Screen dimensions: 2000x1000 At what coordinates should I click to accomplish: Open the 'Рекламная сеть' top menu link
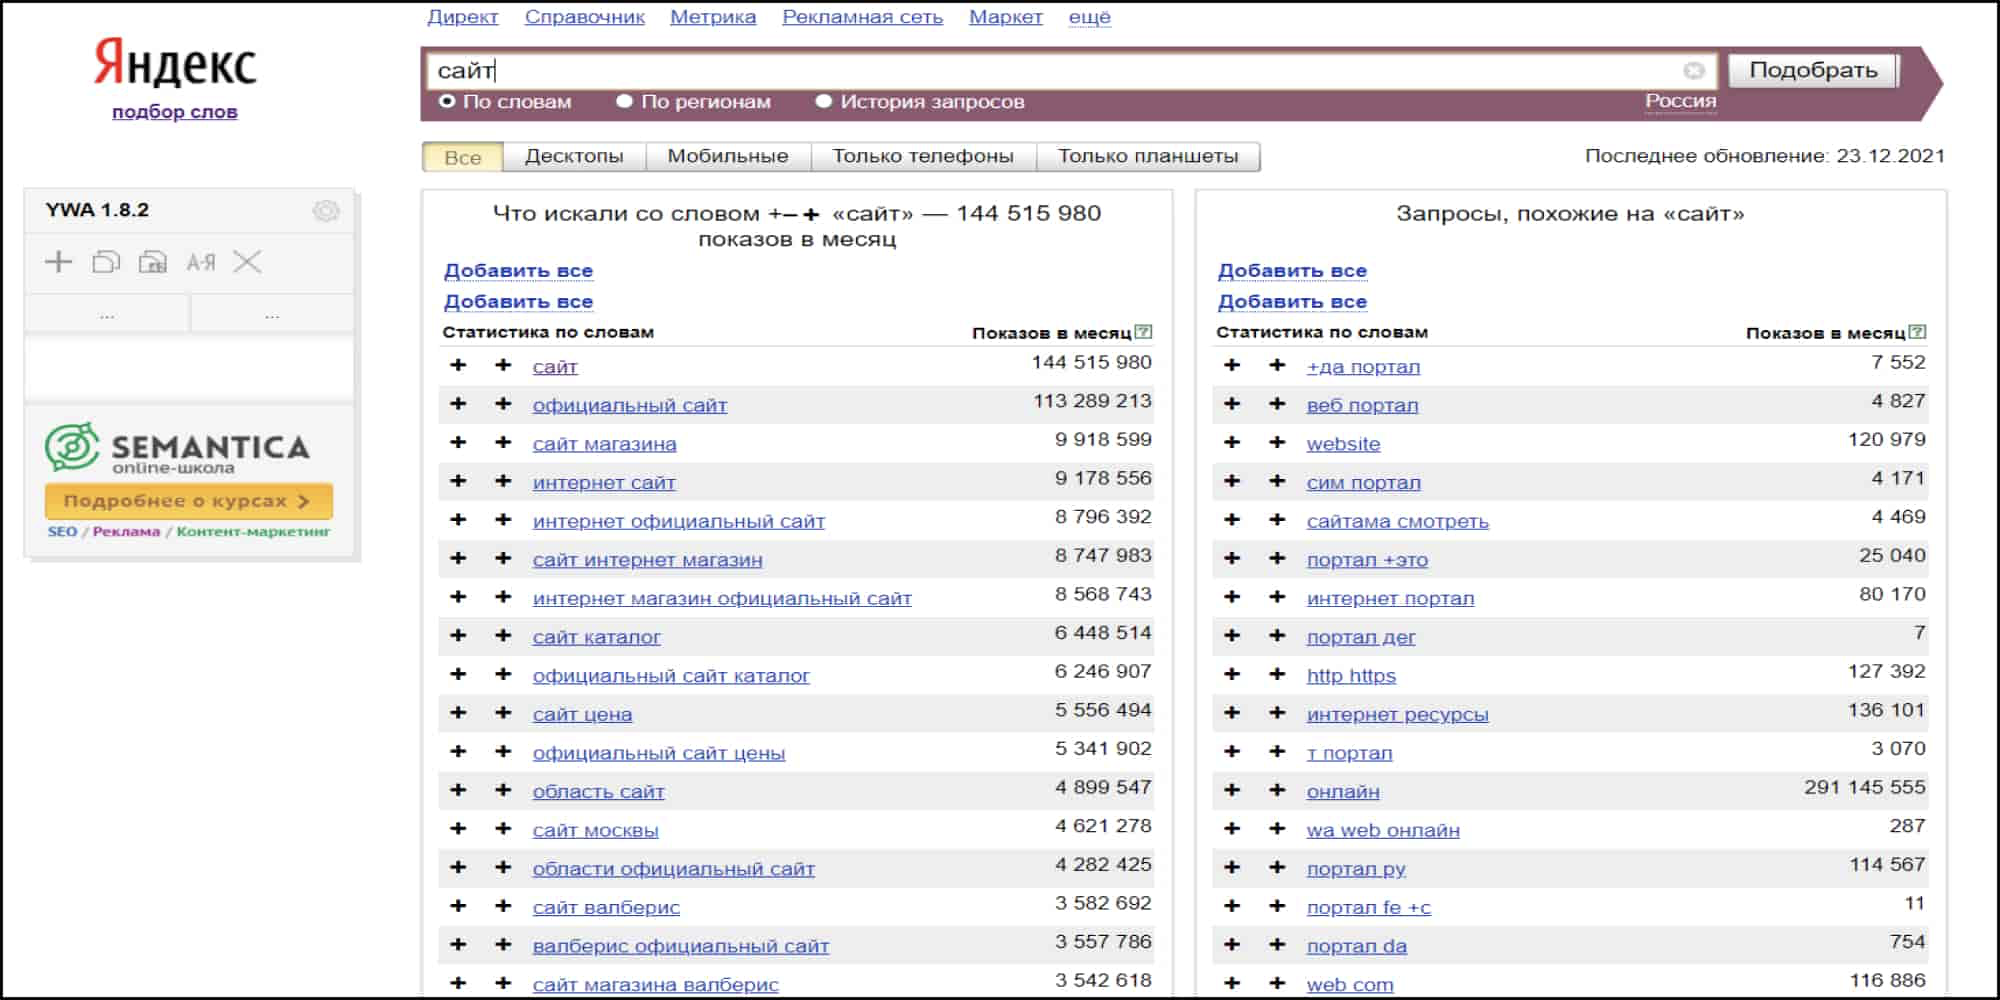click(x=863, y=17)
